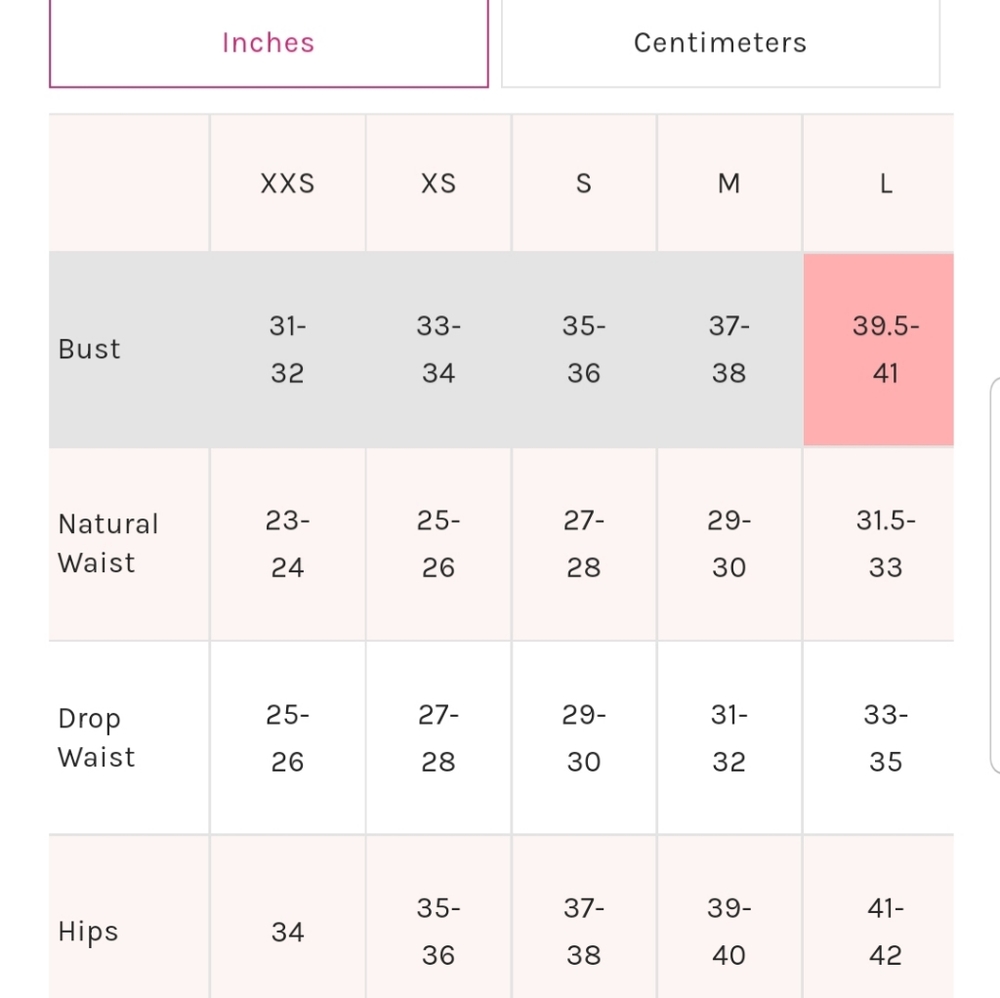The image size is (1000, 998).
Task: Select the XXS bust 31-32 cell
Action: point(288,349)
